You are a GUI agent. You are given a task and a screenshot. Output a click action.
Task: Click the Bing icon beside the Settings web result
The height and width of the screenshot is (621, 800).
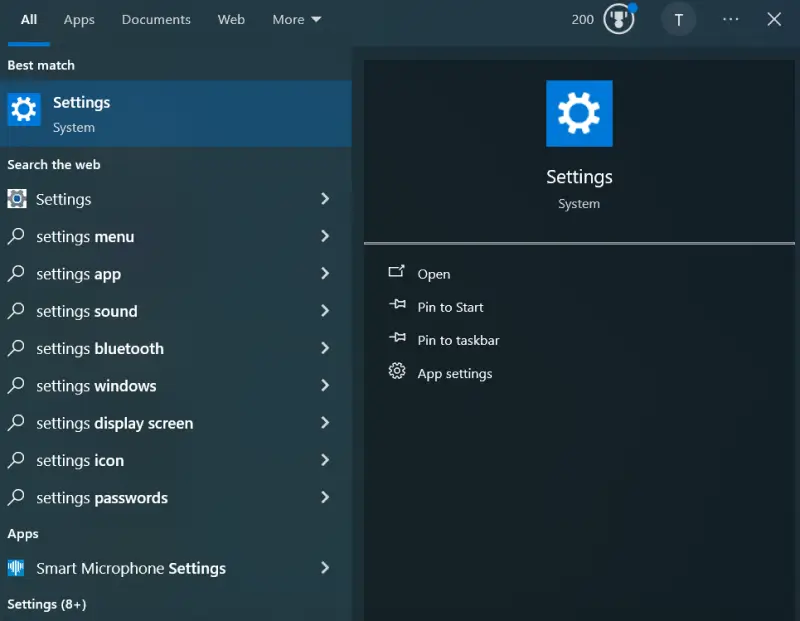tap(16, 199)
